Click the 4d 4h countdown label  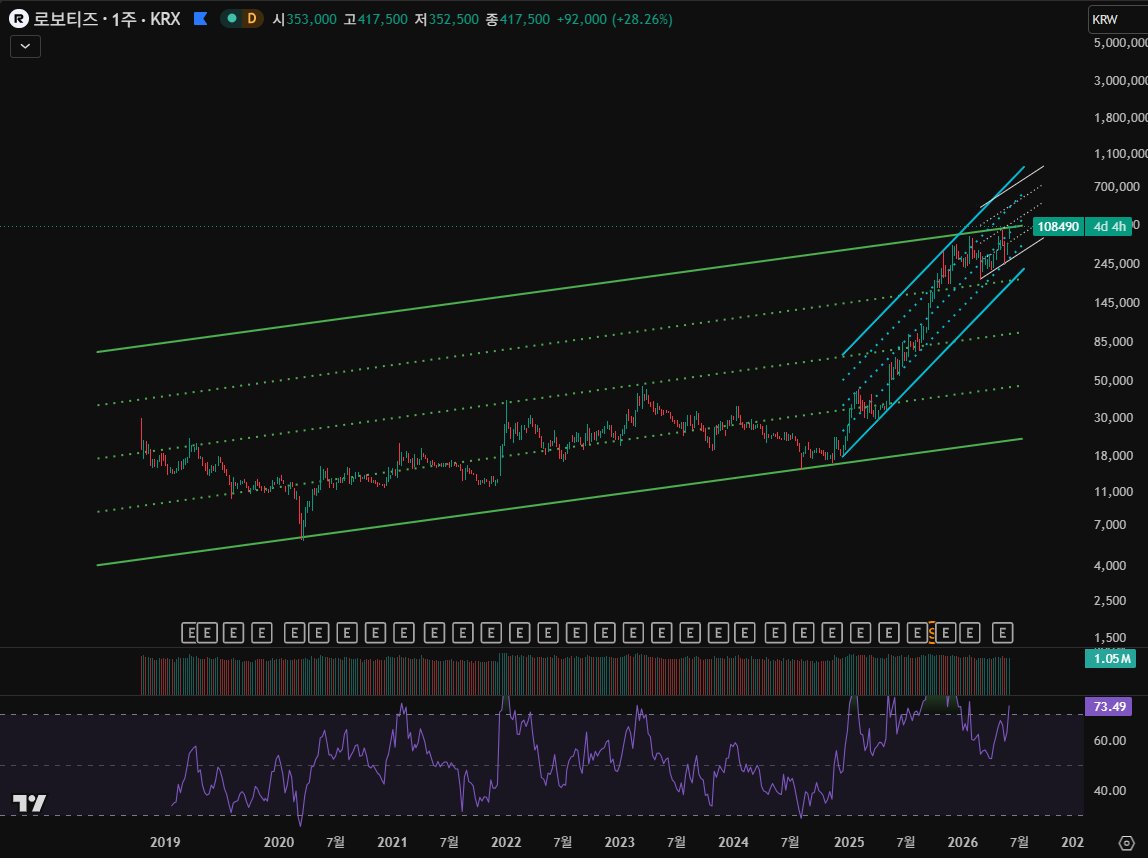tap(1109, 226)
